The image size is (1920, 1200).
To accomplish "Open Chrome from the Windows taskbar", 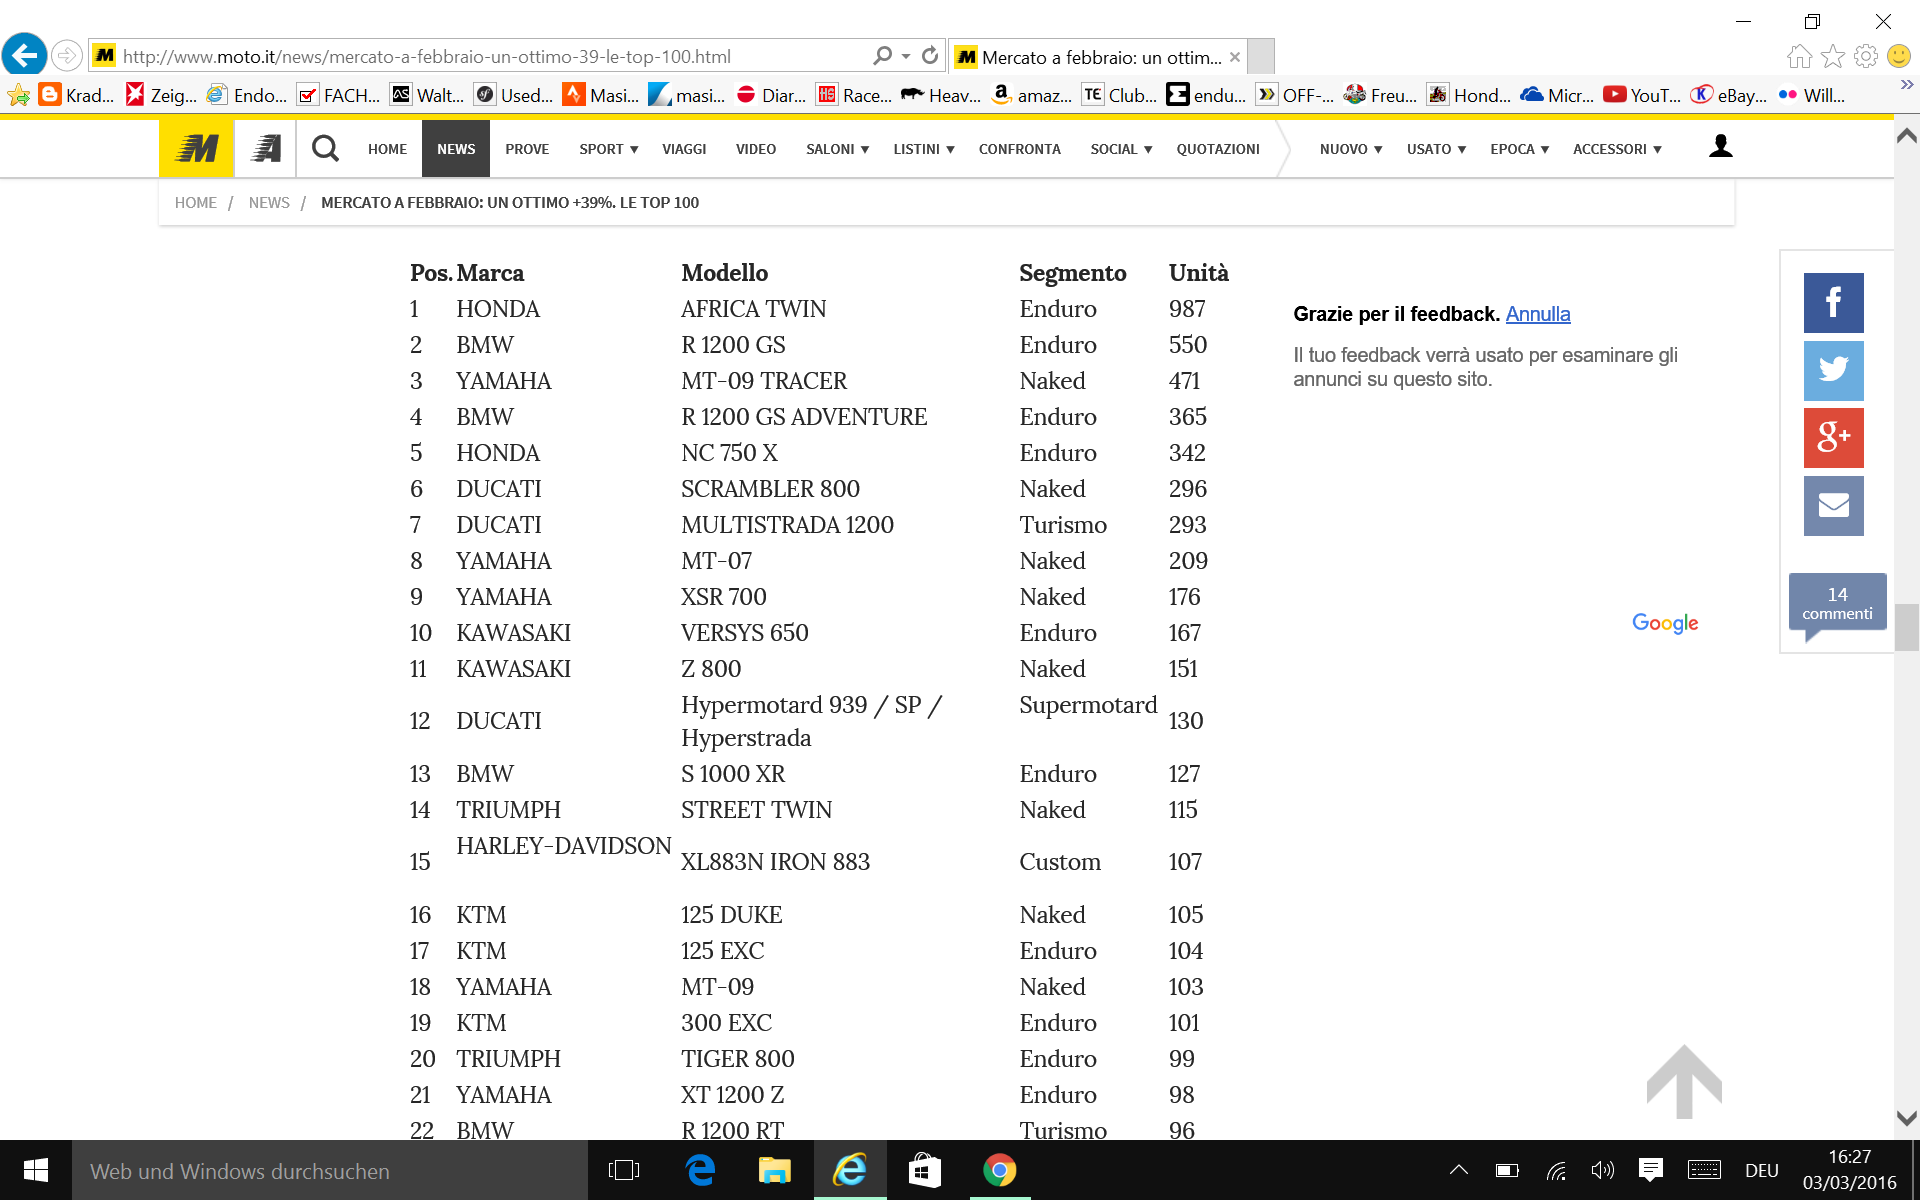I will [999, 1170].
